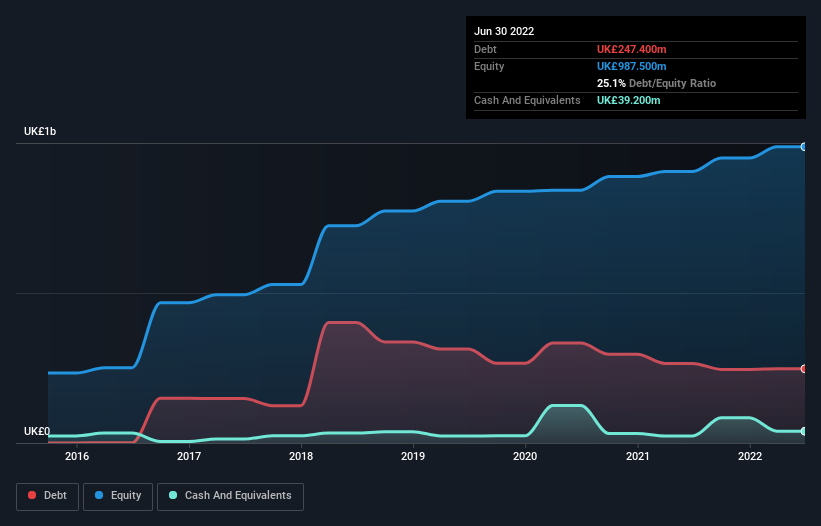Image resolution: width=821 pixels, height=526 pixels.
Task: Click the UK£247.400m debt value
Action: 631,49
